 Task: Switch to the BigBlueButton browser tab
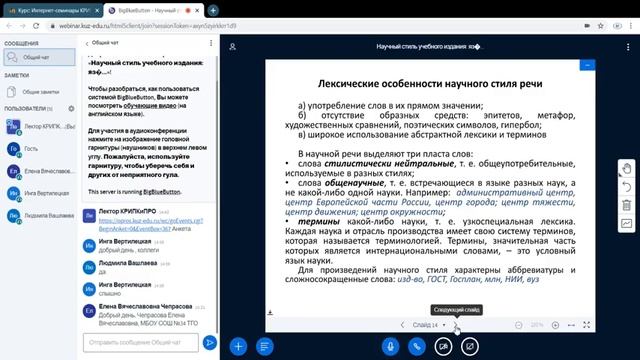[154, 11]
